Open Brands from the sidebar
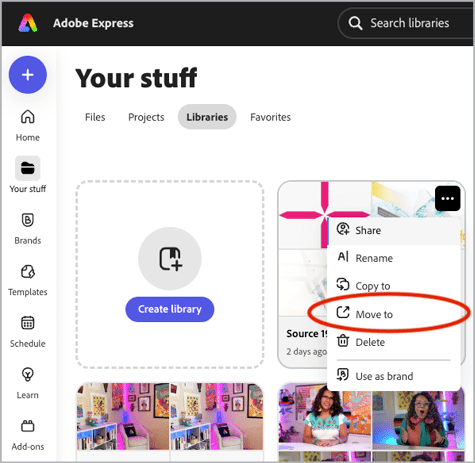Image resolution: width=475 pixels, height=463 pixels. point(28,229)
